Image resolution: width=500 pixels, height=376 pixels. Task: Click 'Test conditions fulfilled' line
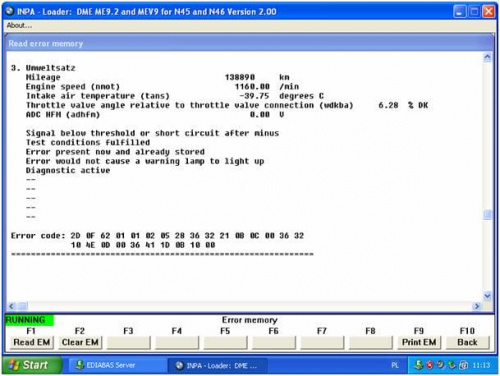[x=88, y=143]
